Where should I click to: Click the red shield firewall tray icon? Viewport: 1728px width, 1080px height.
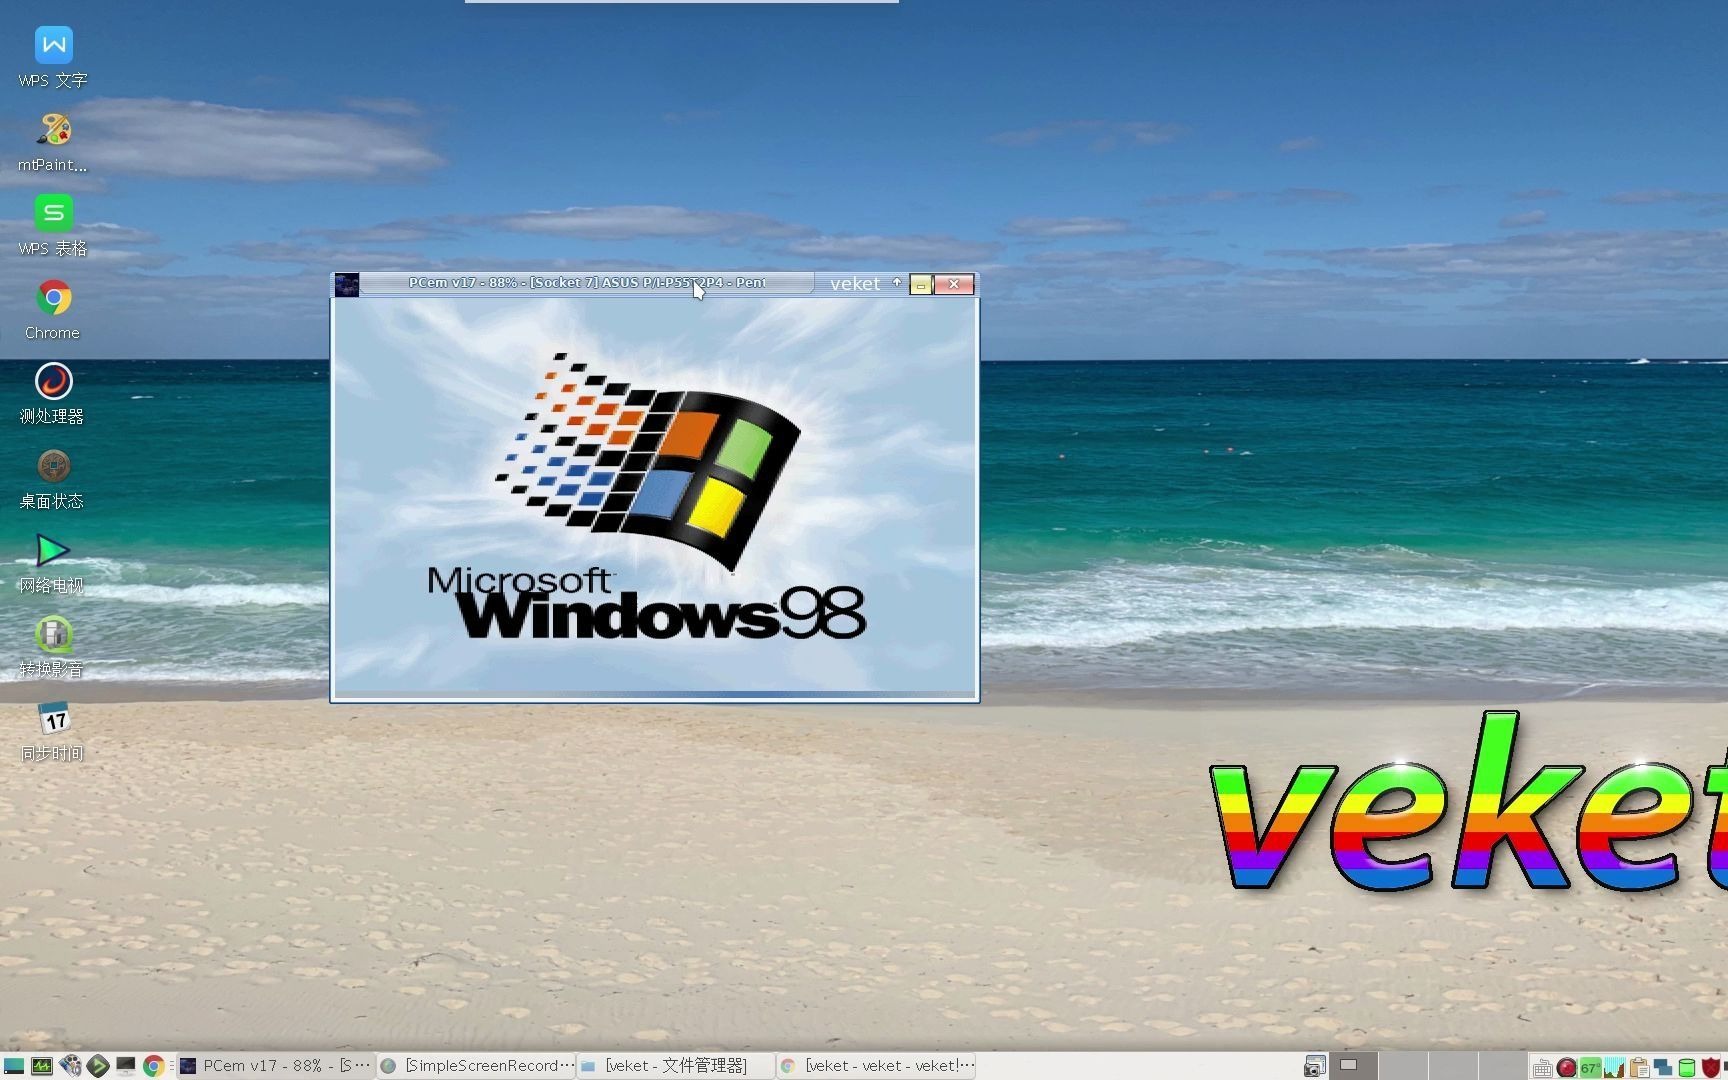[x=1710, y=1068]
